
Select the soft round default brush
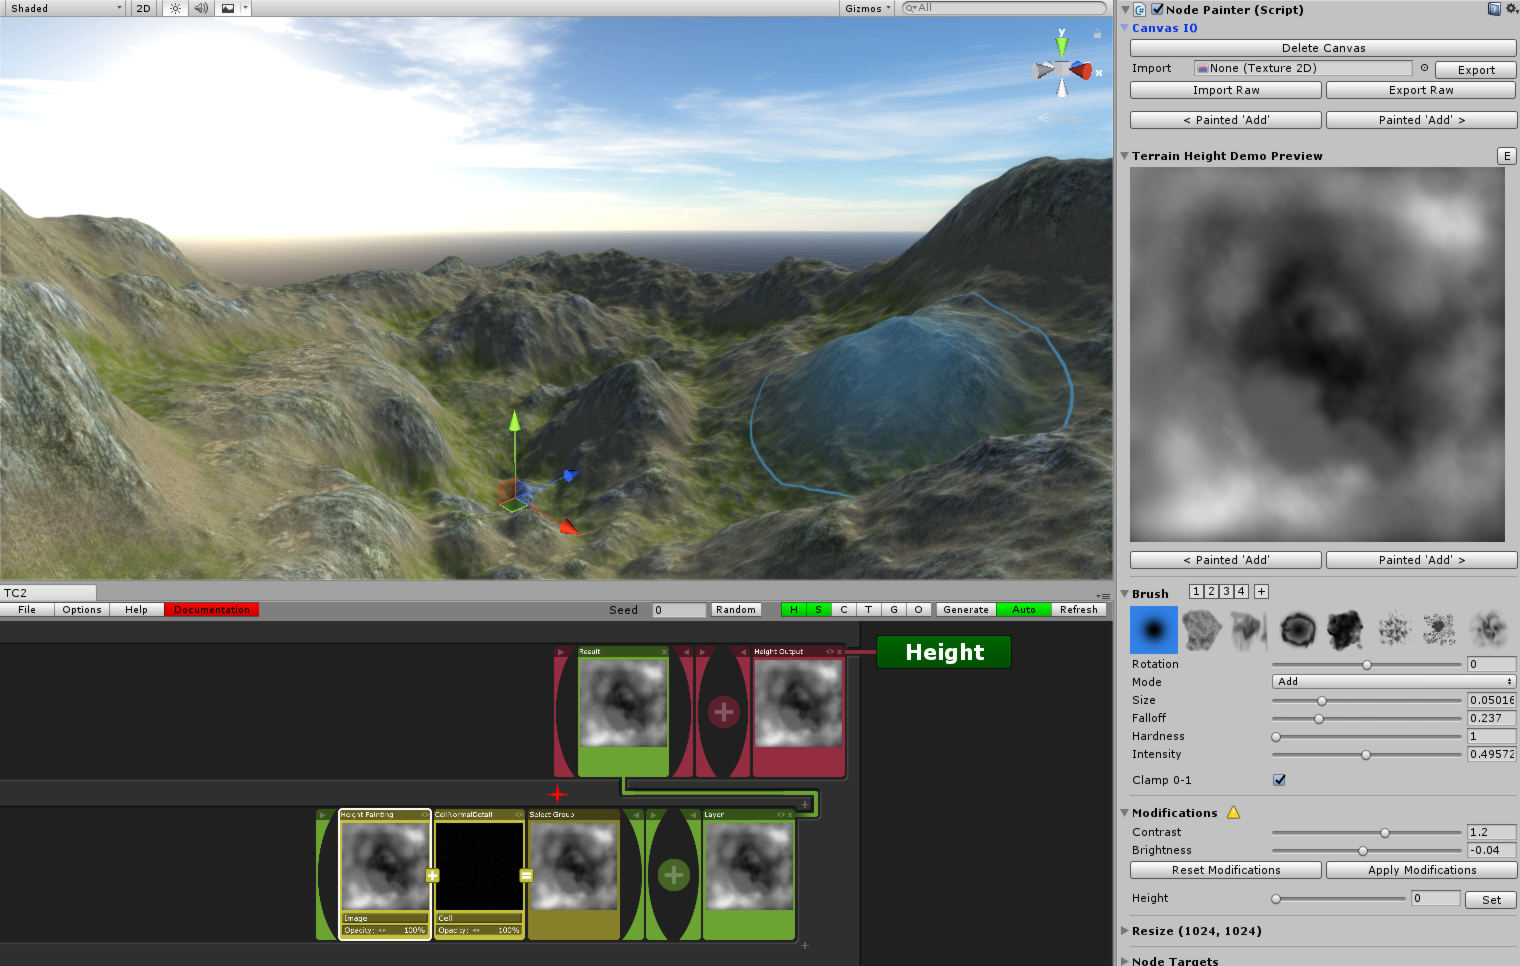click(x=1153, y=630)
